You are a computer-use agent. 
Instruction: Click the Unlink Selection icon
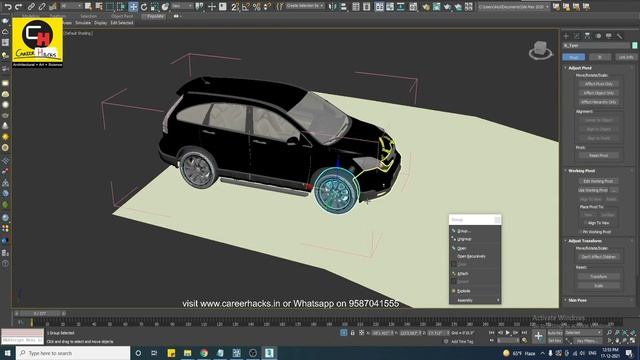point(42,7)
